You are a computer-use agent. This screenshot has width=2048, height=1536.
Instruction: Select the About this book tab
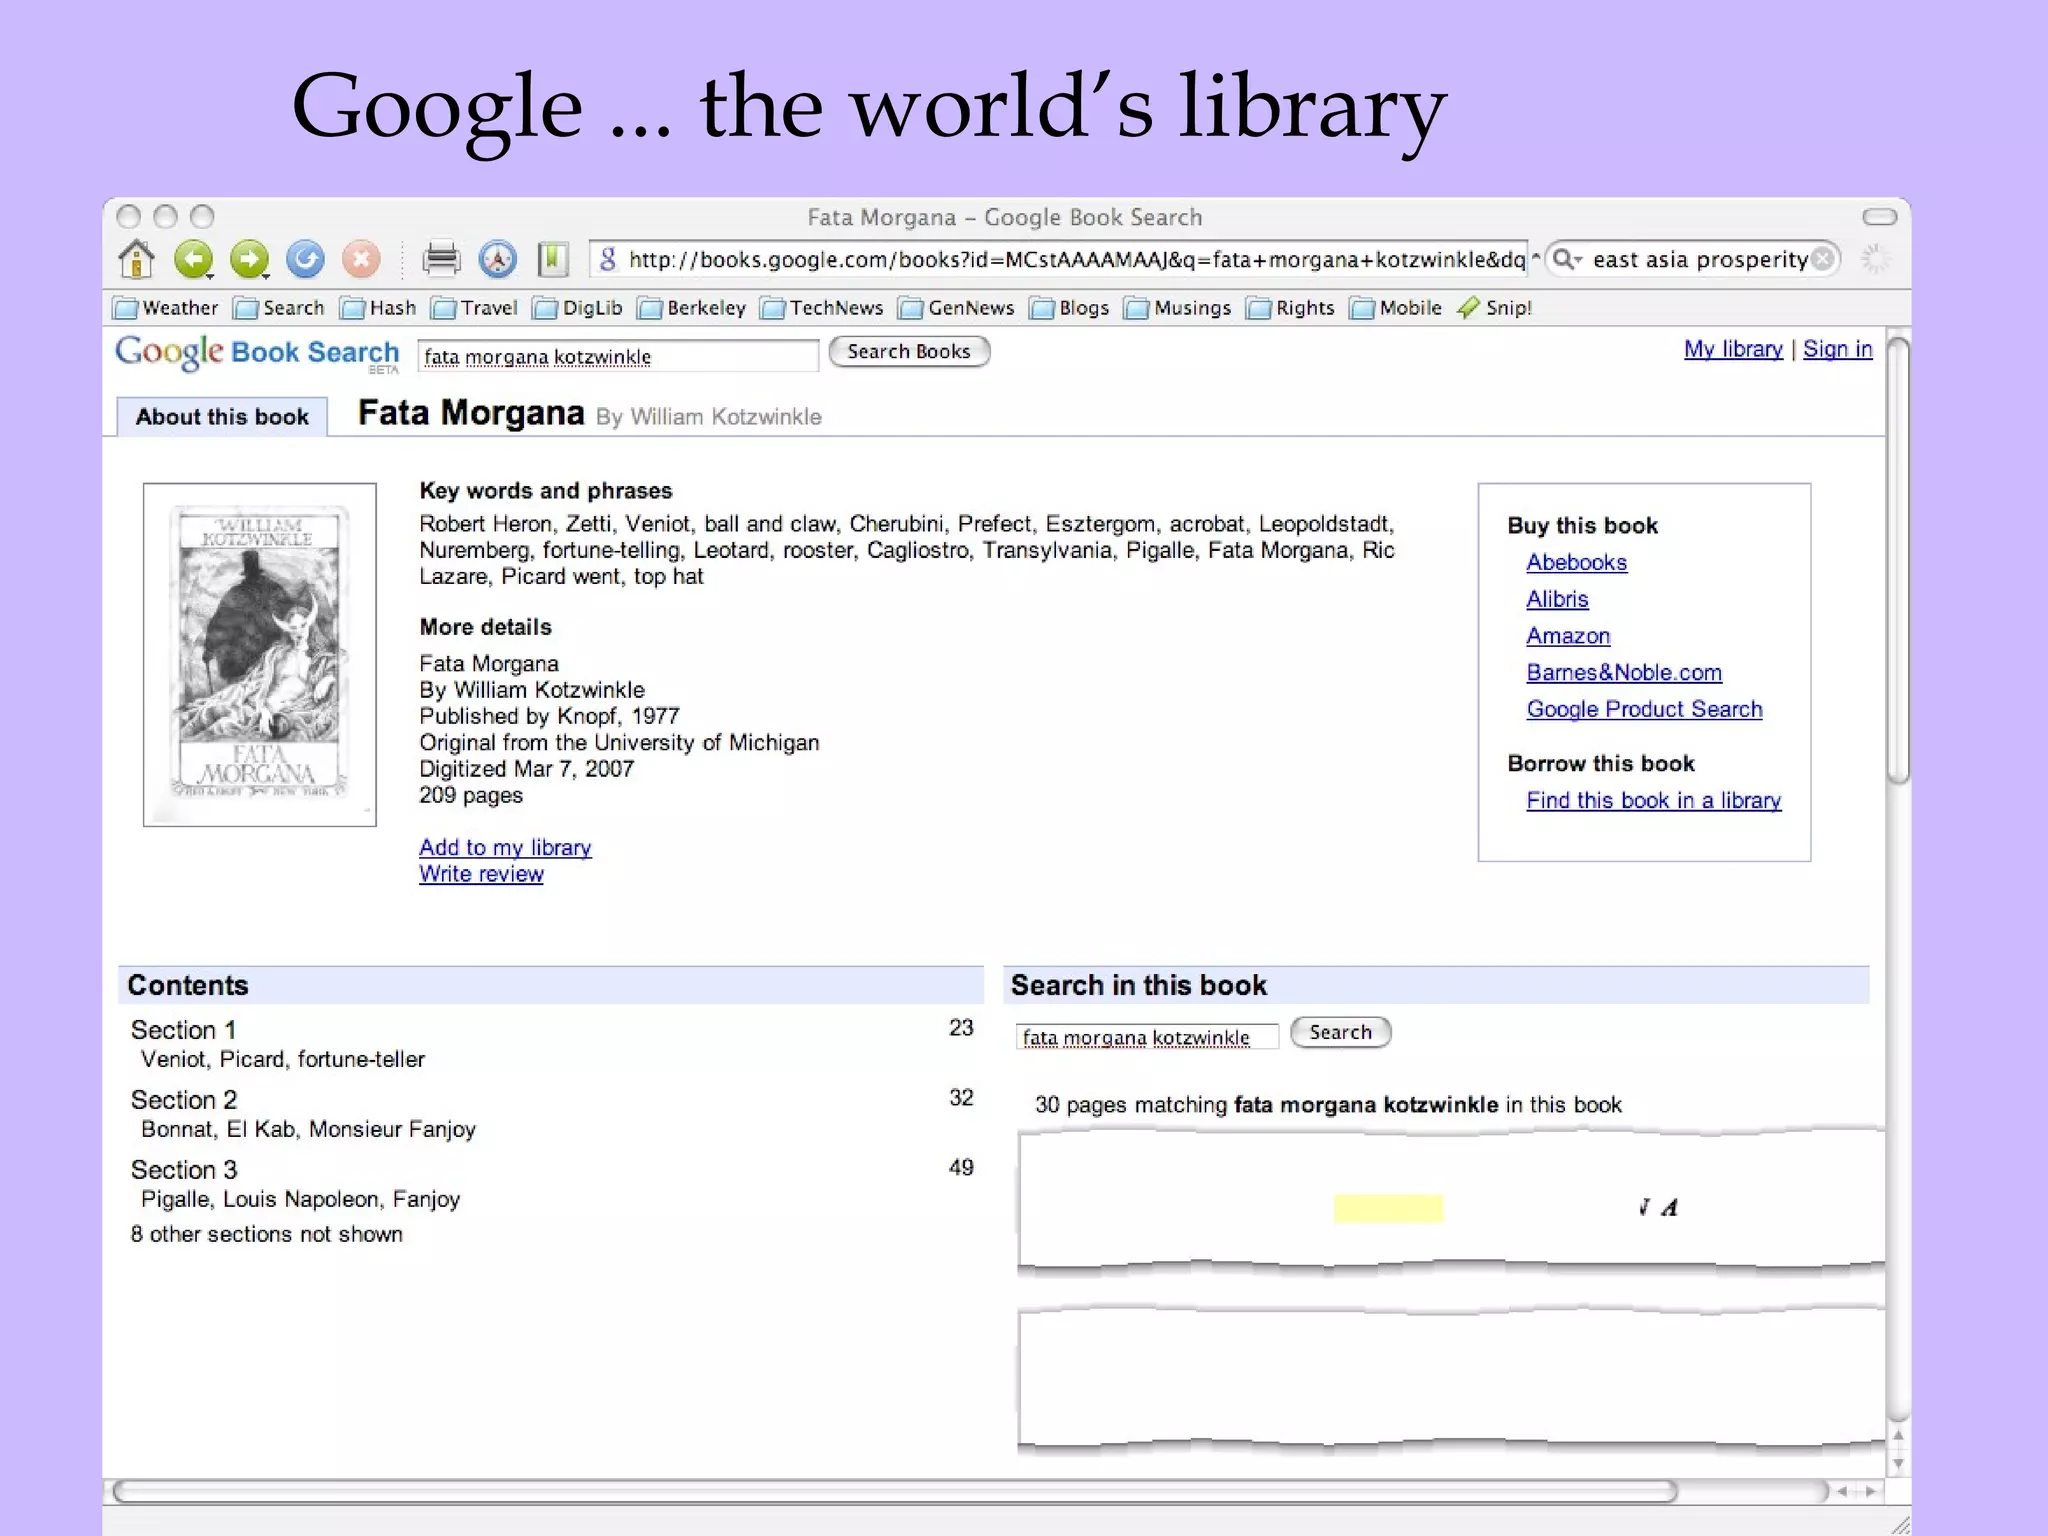pyautogui.click(x=222, y=417)
